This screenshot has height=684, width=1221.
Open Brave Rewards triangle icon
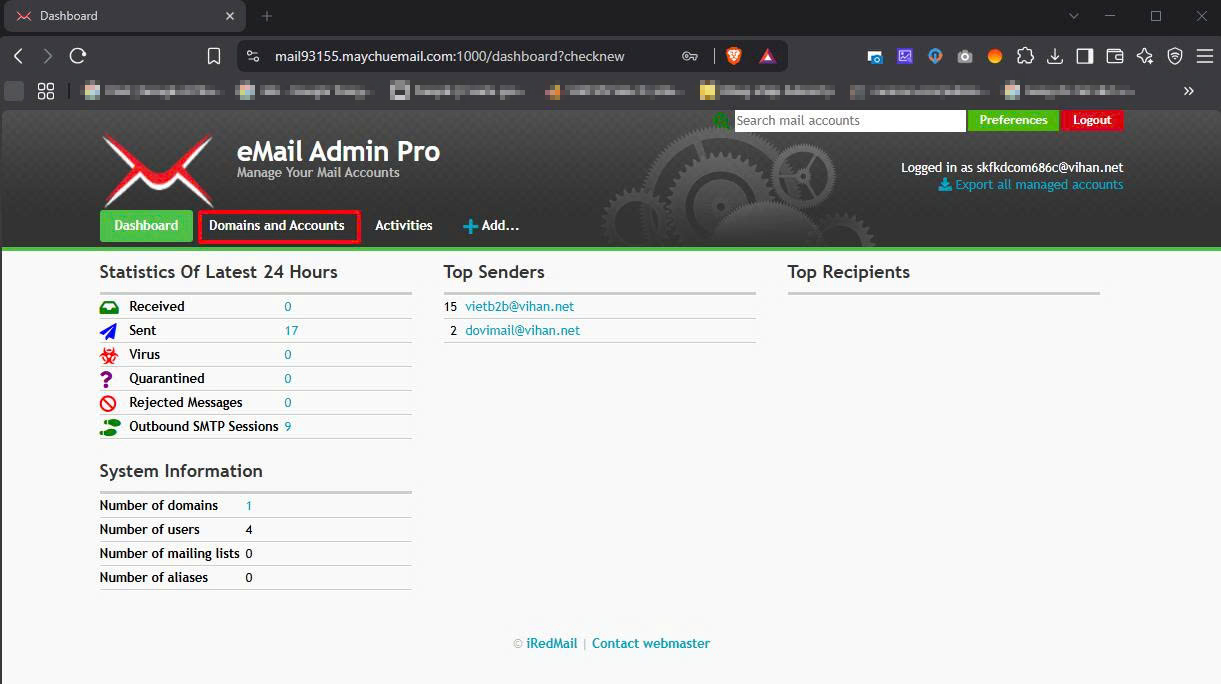tap(767, 56)
